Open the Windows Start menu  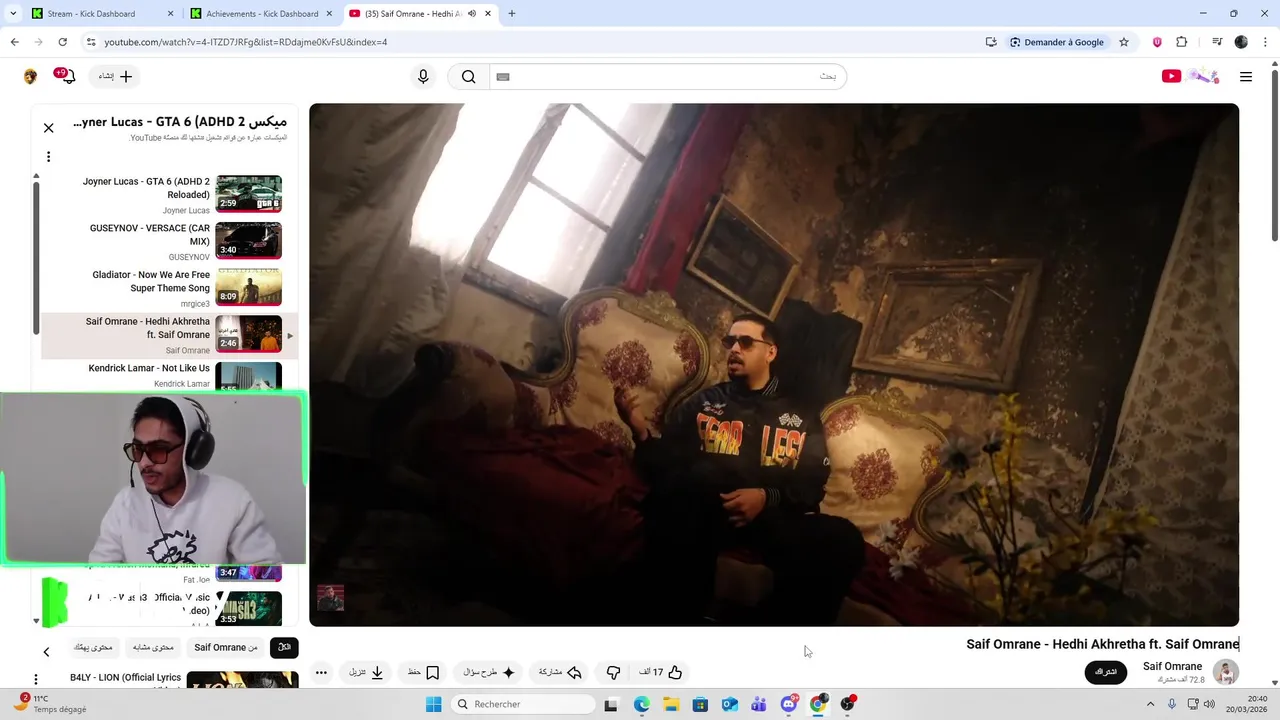tap(433, 704)
